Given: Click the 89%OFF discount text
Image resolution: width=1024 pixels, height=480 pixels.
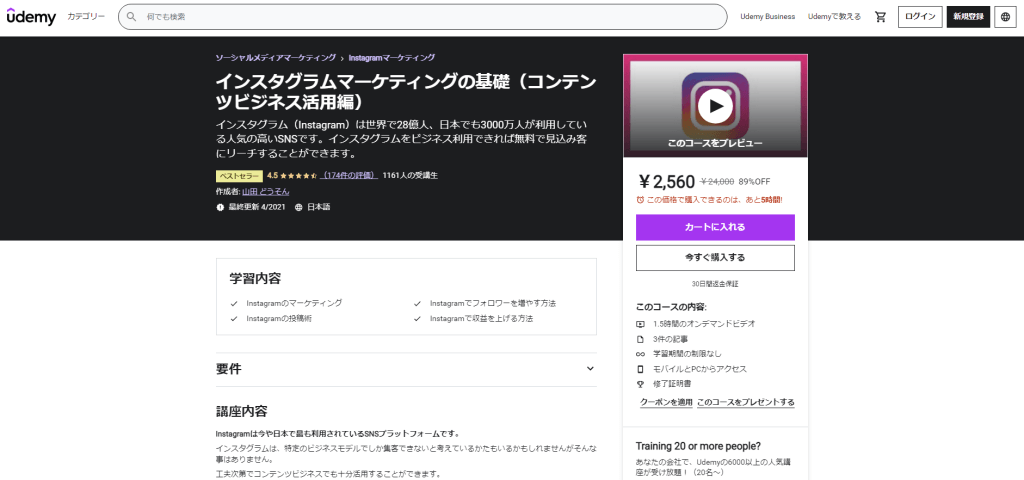Looking at the screenshot, I should tap(754, 182).
